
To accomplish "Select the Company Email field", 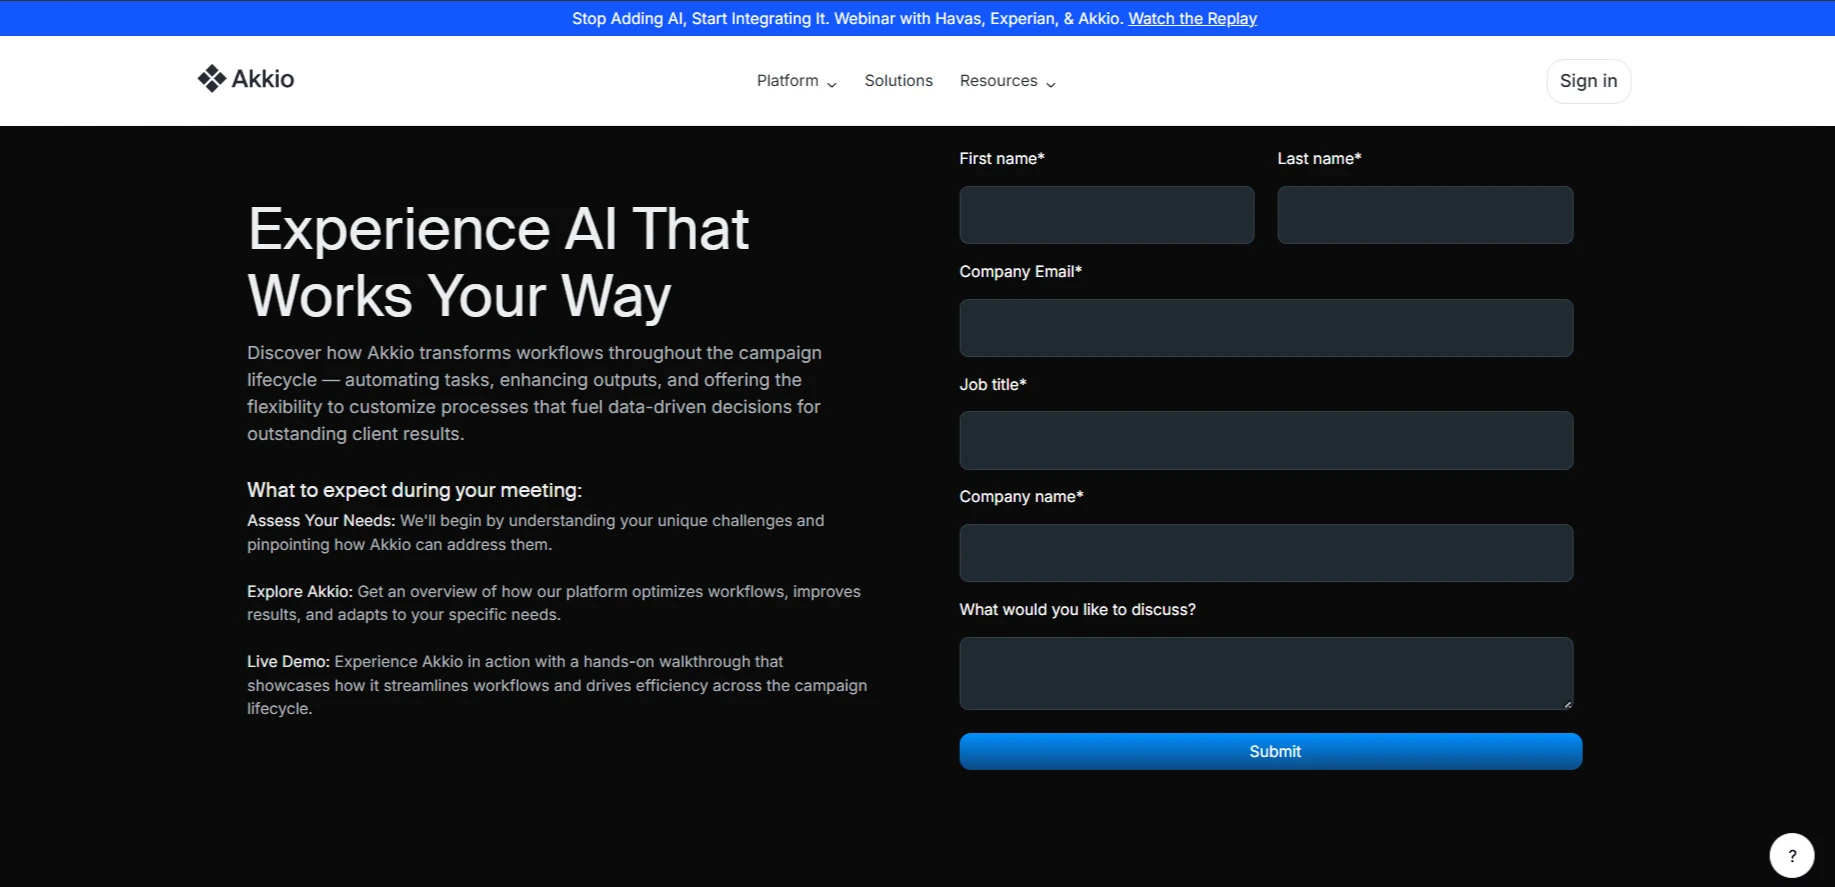I will [x=1266, y=328].
